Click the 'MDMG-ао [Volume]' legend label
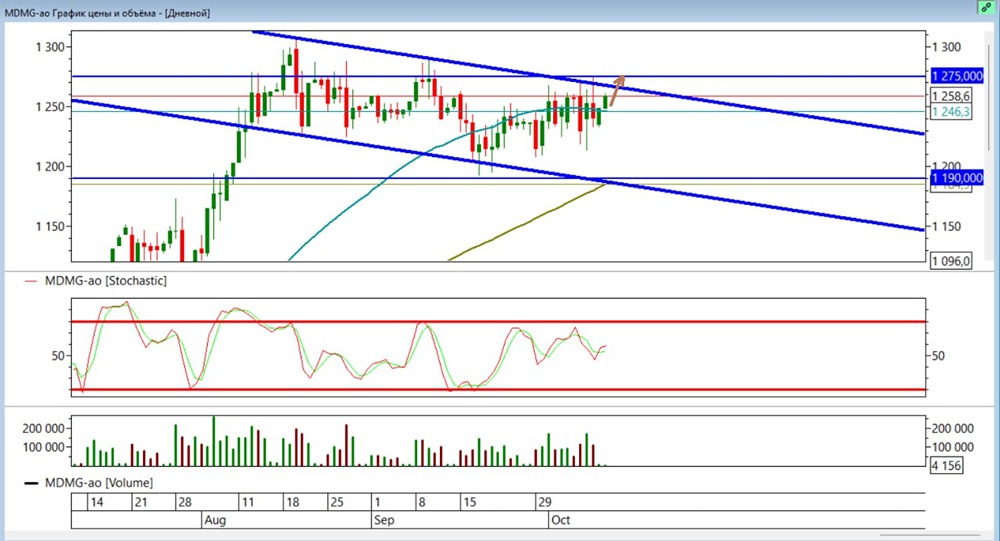 99,483
